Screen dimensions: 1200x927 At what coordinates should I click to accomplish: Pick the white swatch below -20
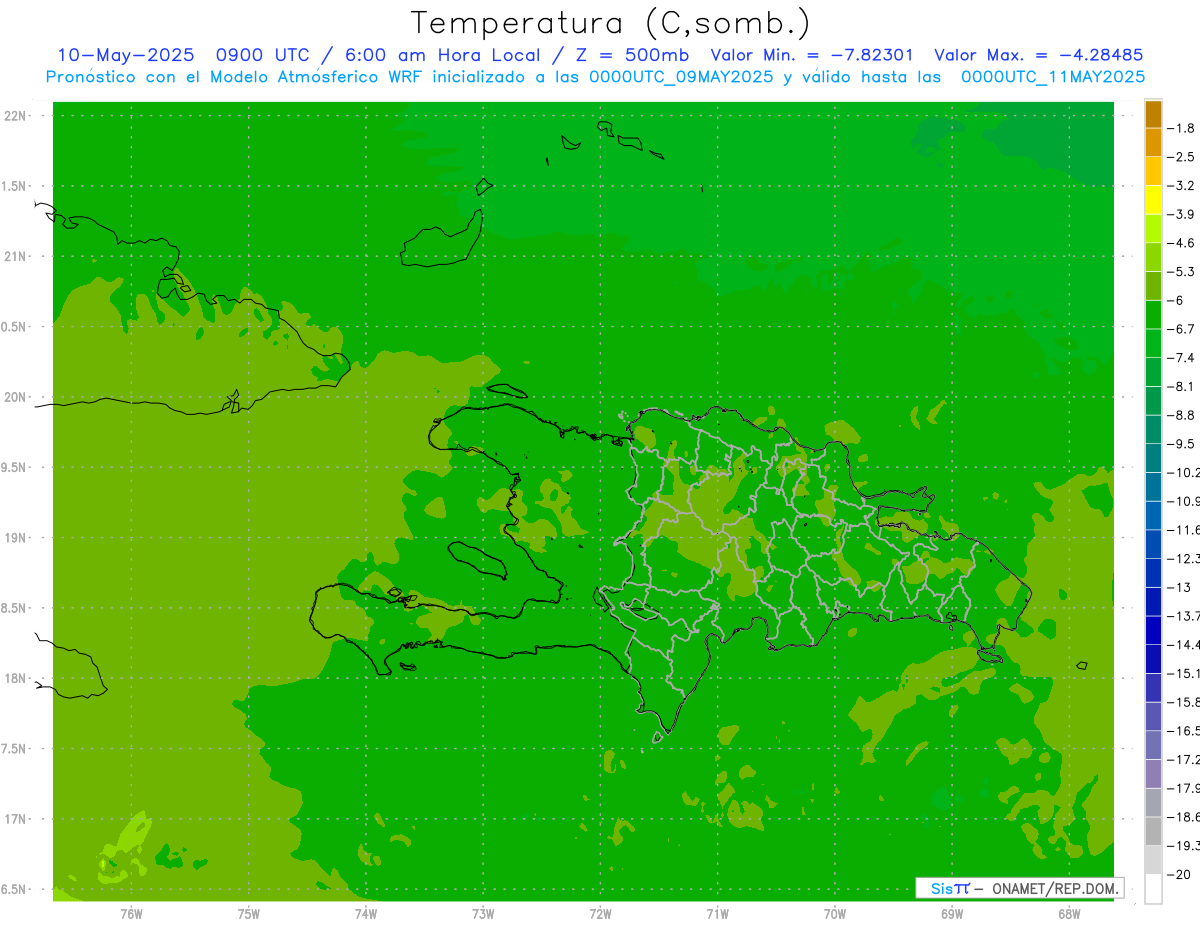(1153, 889)
